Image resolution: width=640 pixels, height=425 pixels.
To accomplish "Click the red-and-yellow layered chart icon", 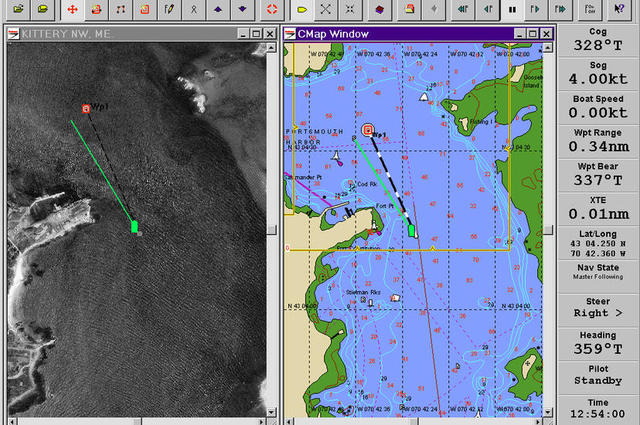I will (409, 9).
